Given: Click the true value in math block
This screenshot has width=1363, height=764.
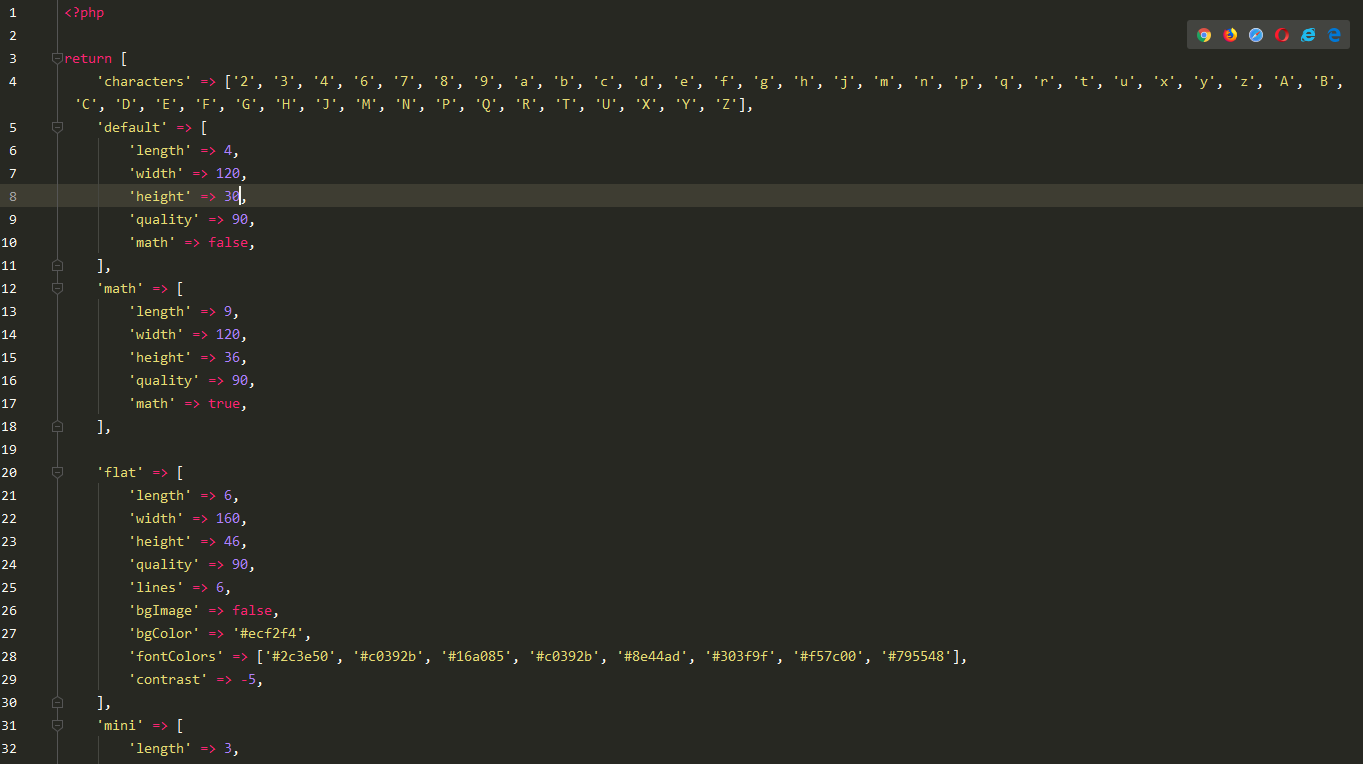Looking at the screenshot, I should point(224,403).
